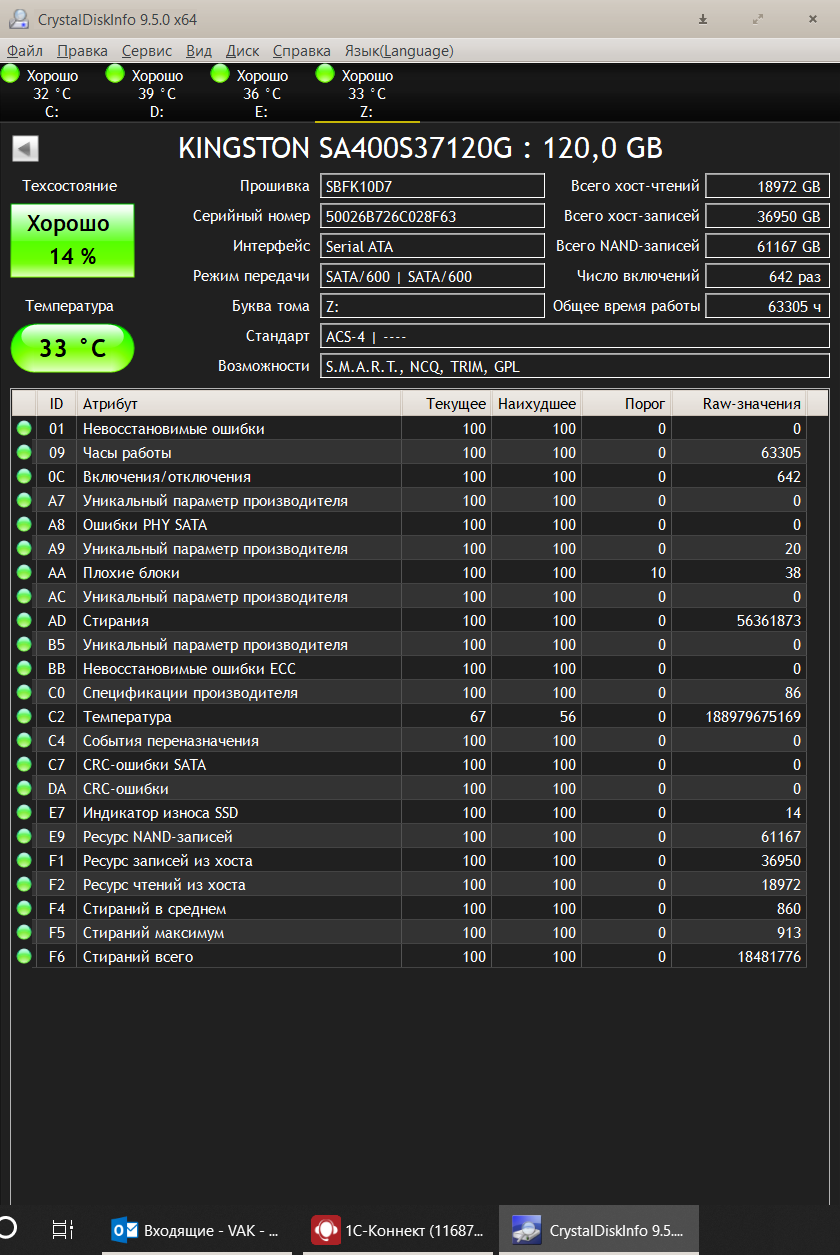Viewport: 840px width, 1260px height.
Task: Open the Диск menu
Action: (243, 51)
